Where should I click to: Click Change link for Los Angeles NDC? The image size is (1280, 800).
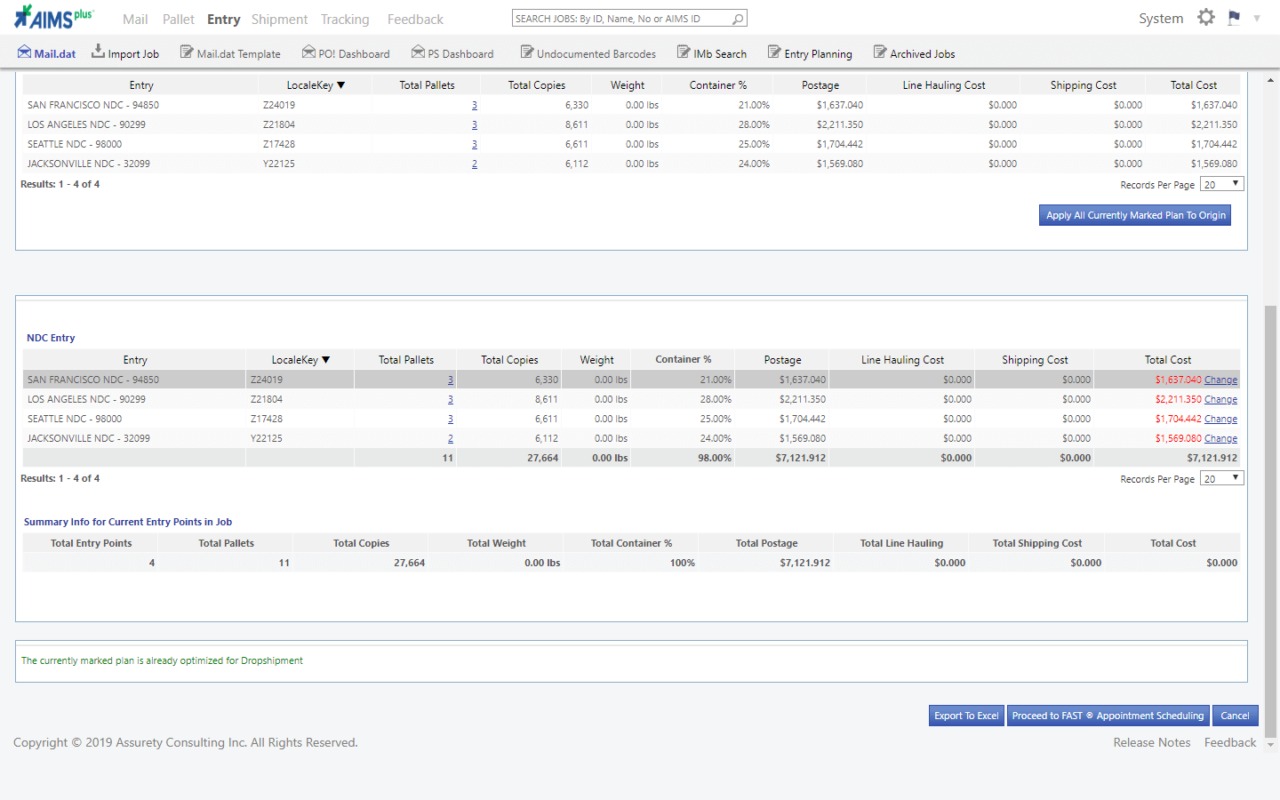pos(1221,399)
